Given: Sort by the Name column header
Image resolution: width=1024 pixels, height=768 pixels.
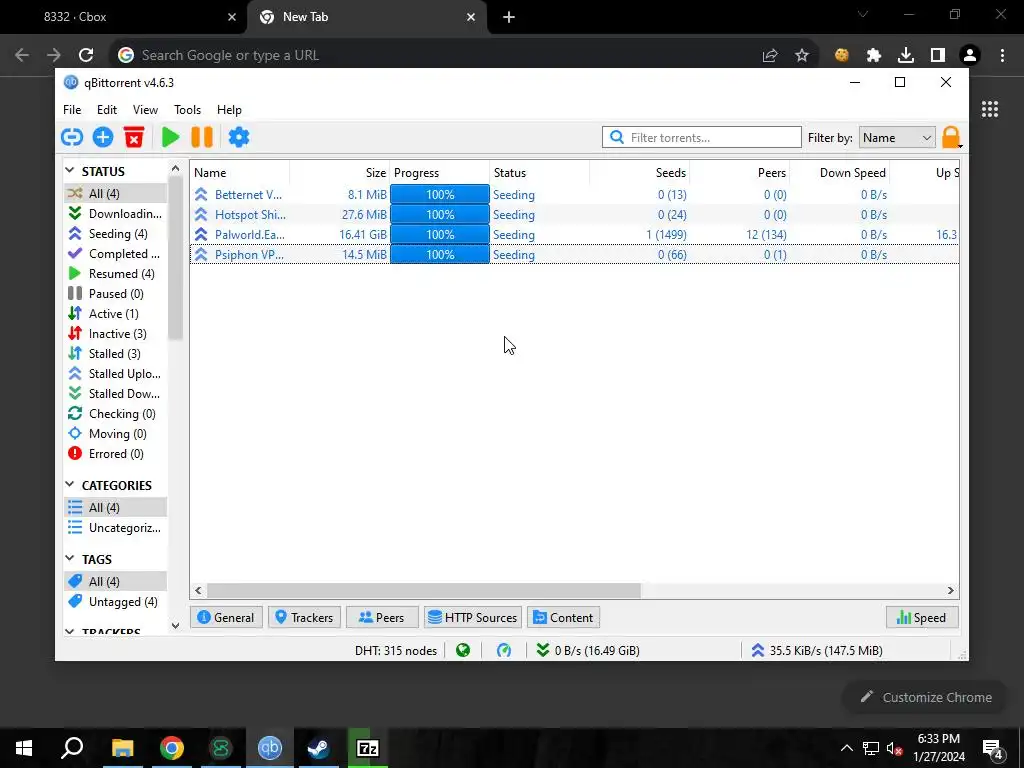Looking at the screenshot, I should pyautogui.click(x=240, y=172).
